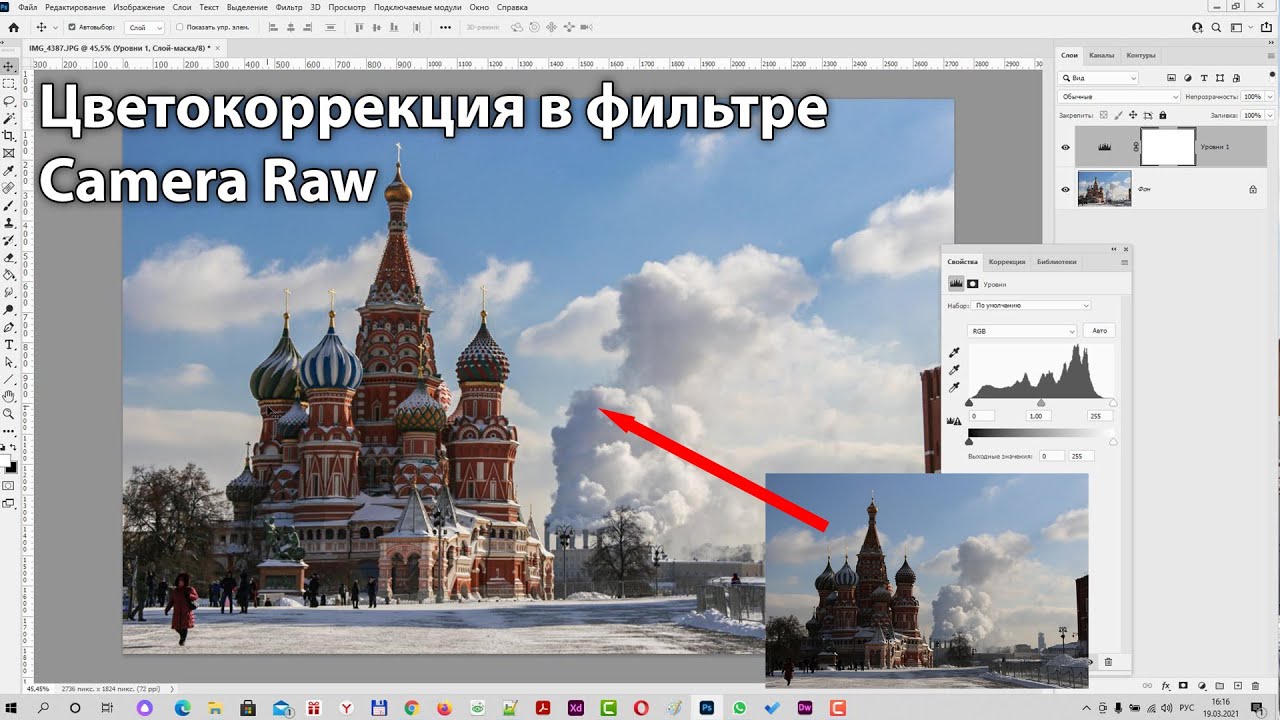Click the midtone gray input slider handle

1041,403
